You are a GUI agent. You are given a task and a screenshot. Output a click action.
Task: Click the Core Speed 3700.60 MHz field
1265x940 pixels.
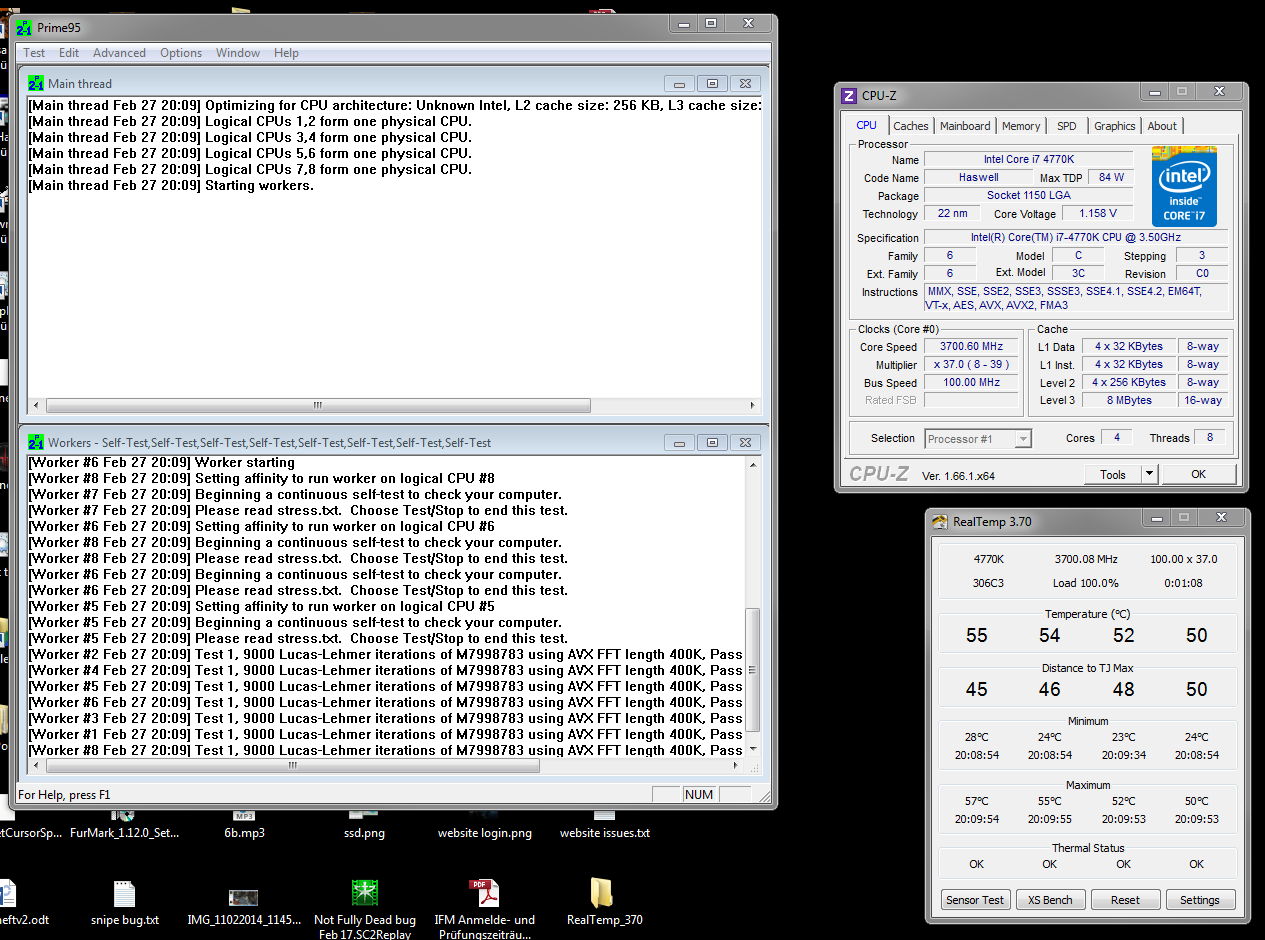tap(970, 347)
